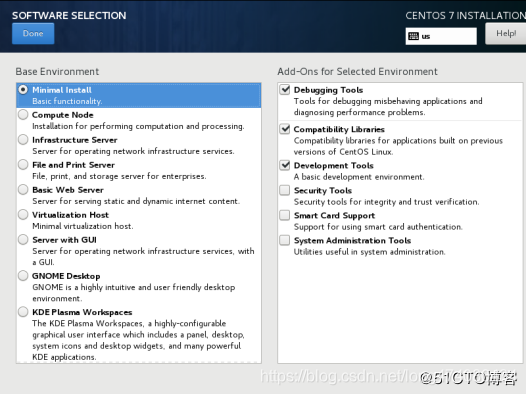Click the System Administration Tools label
527x395 pixels.
click(x=353, y=241)
